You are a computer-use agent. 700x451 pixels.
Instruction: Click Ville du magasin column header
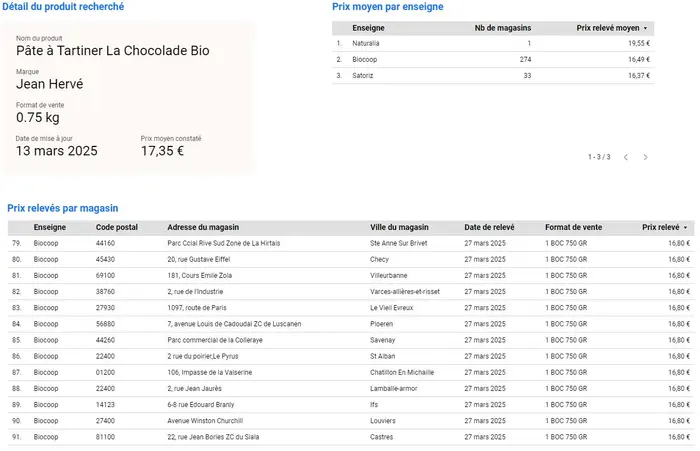click(x=399, y=227)
